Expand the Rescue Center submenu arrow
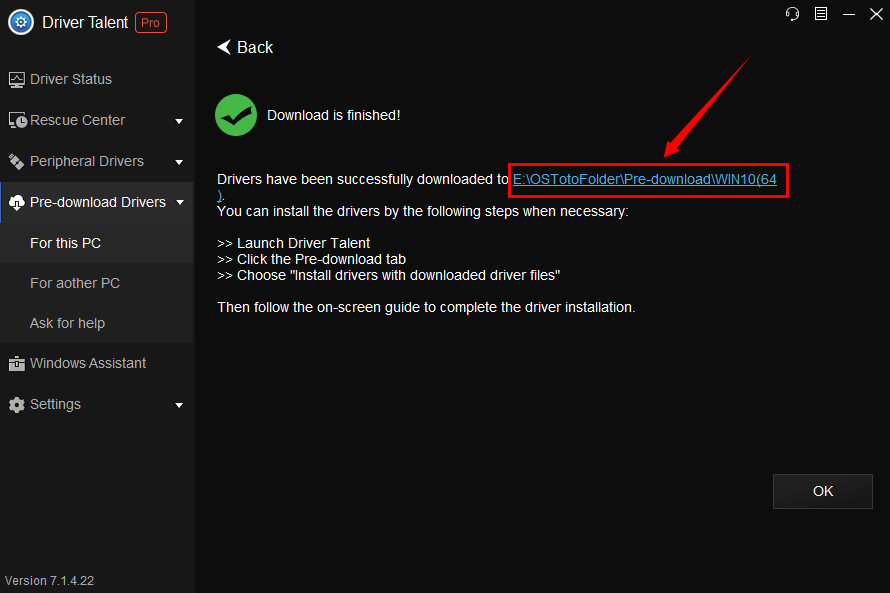This screenshot has height=593, width=890. click(179, 121)
